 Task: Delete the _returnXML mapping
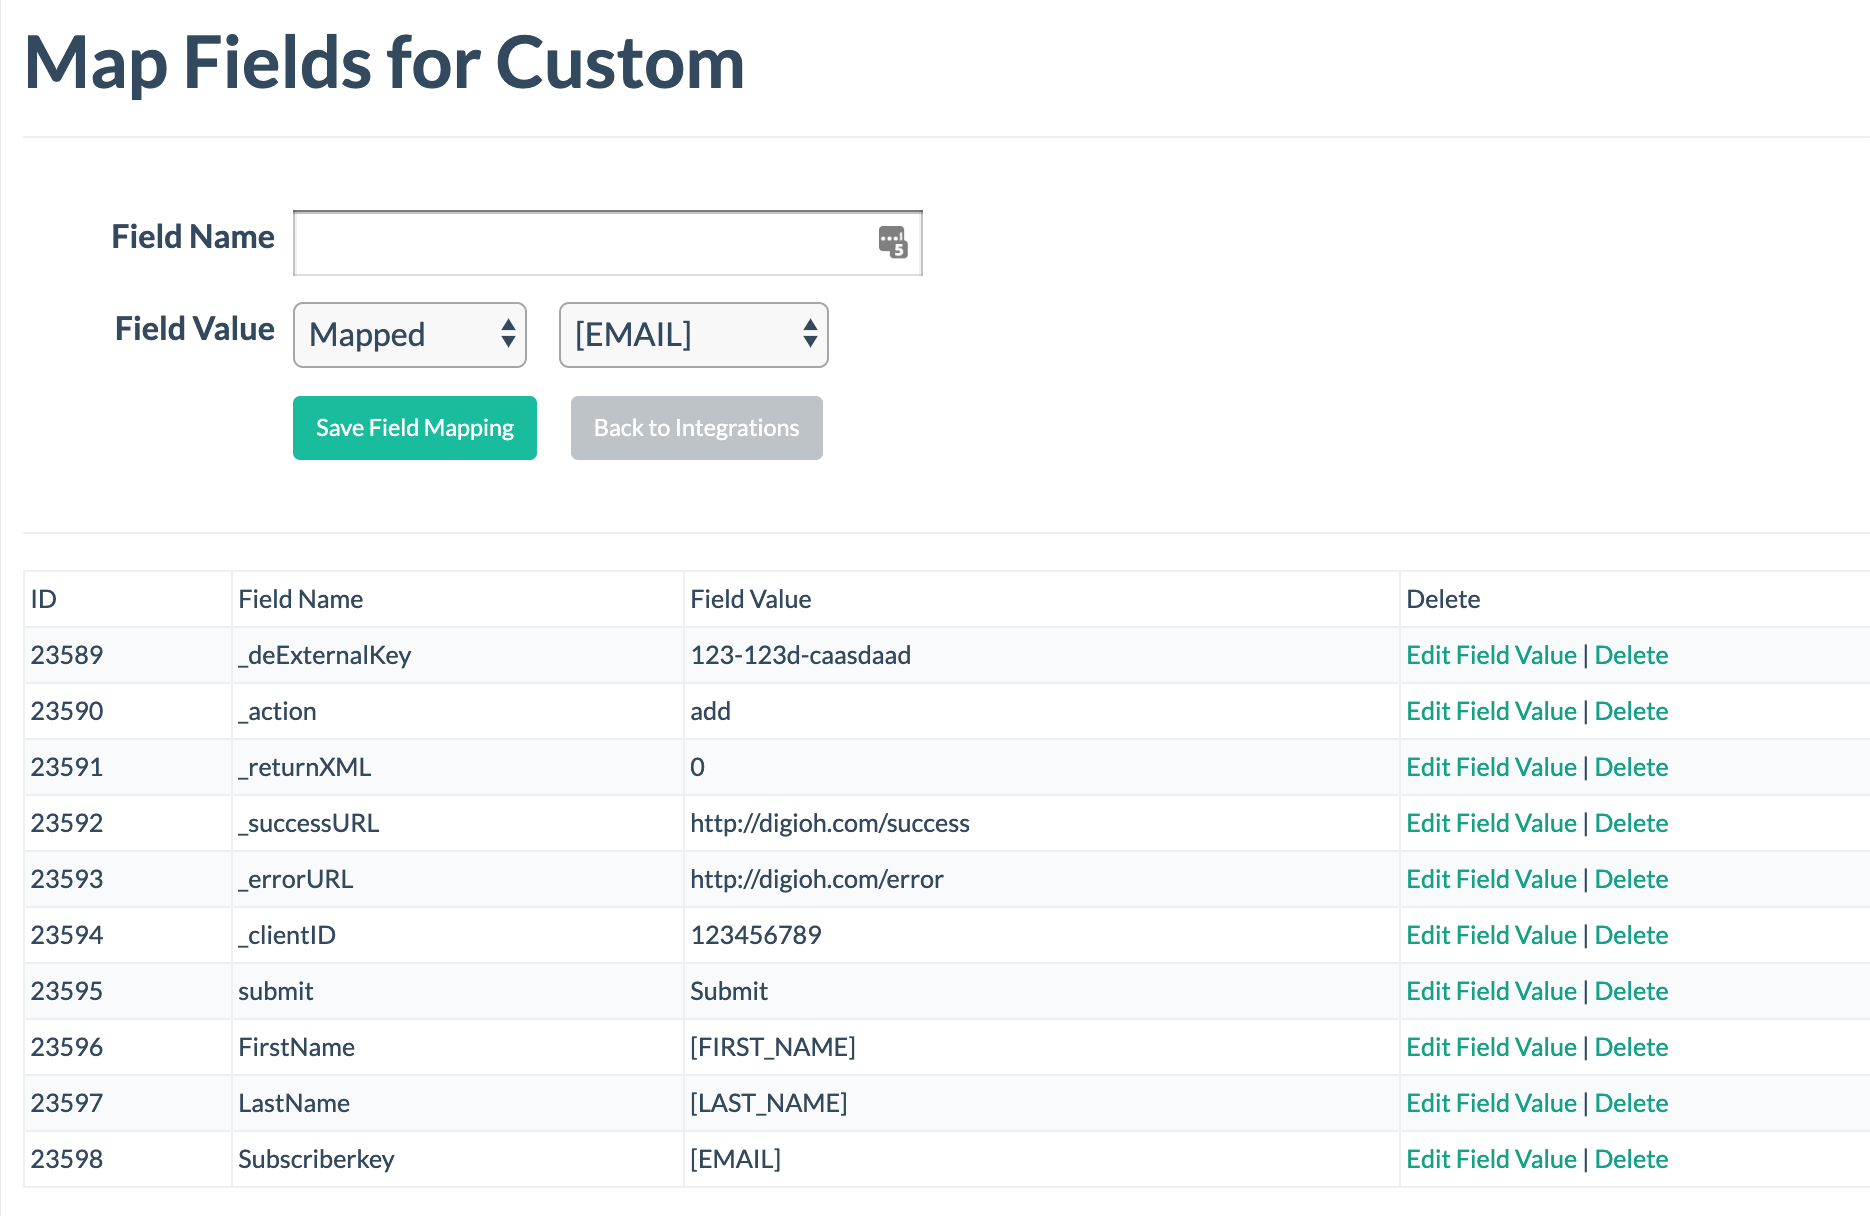pyautogui.click(x=1631, y=767)
